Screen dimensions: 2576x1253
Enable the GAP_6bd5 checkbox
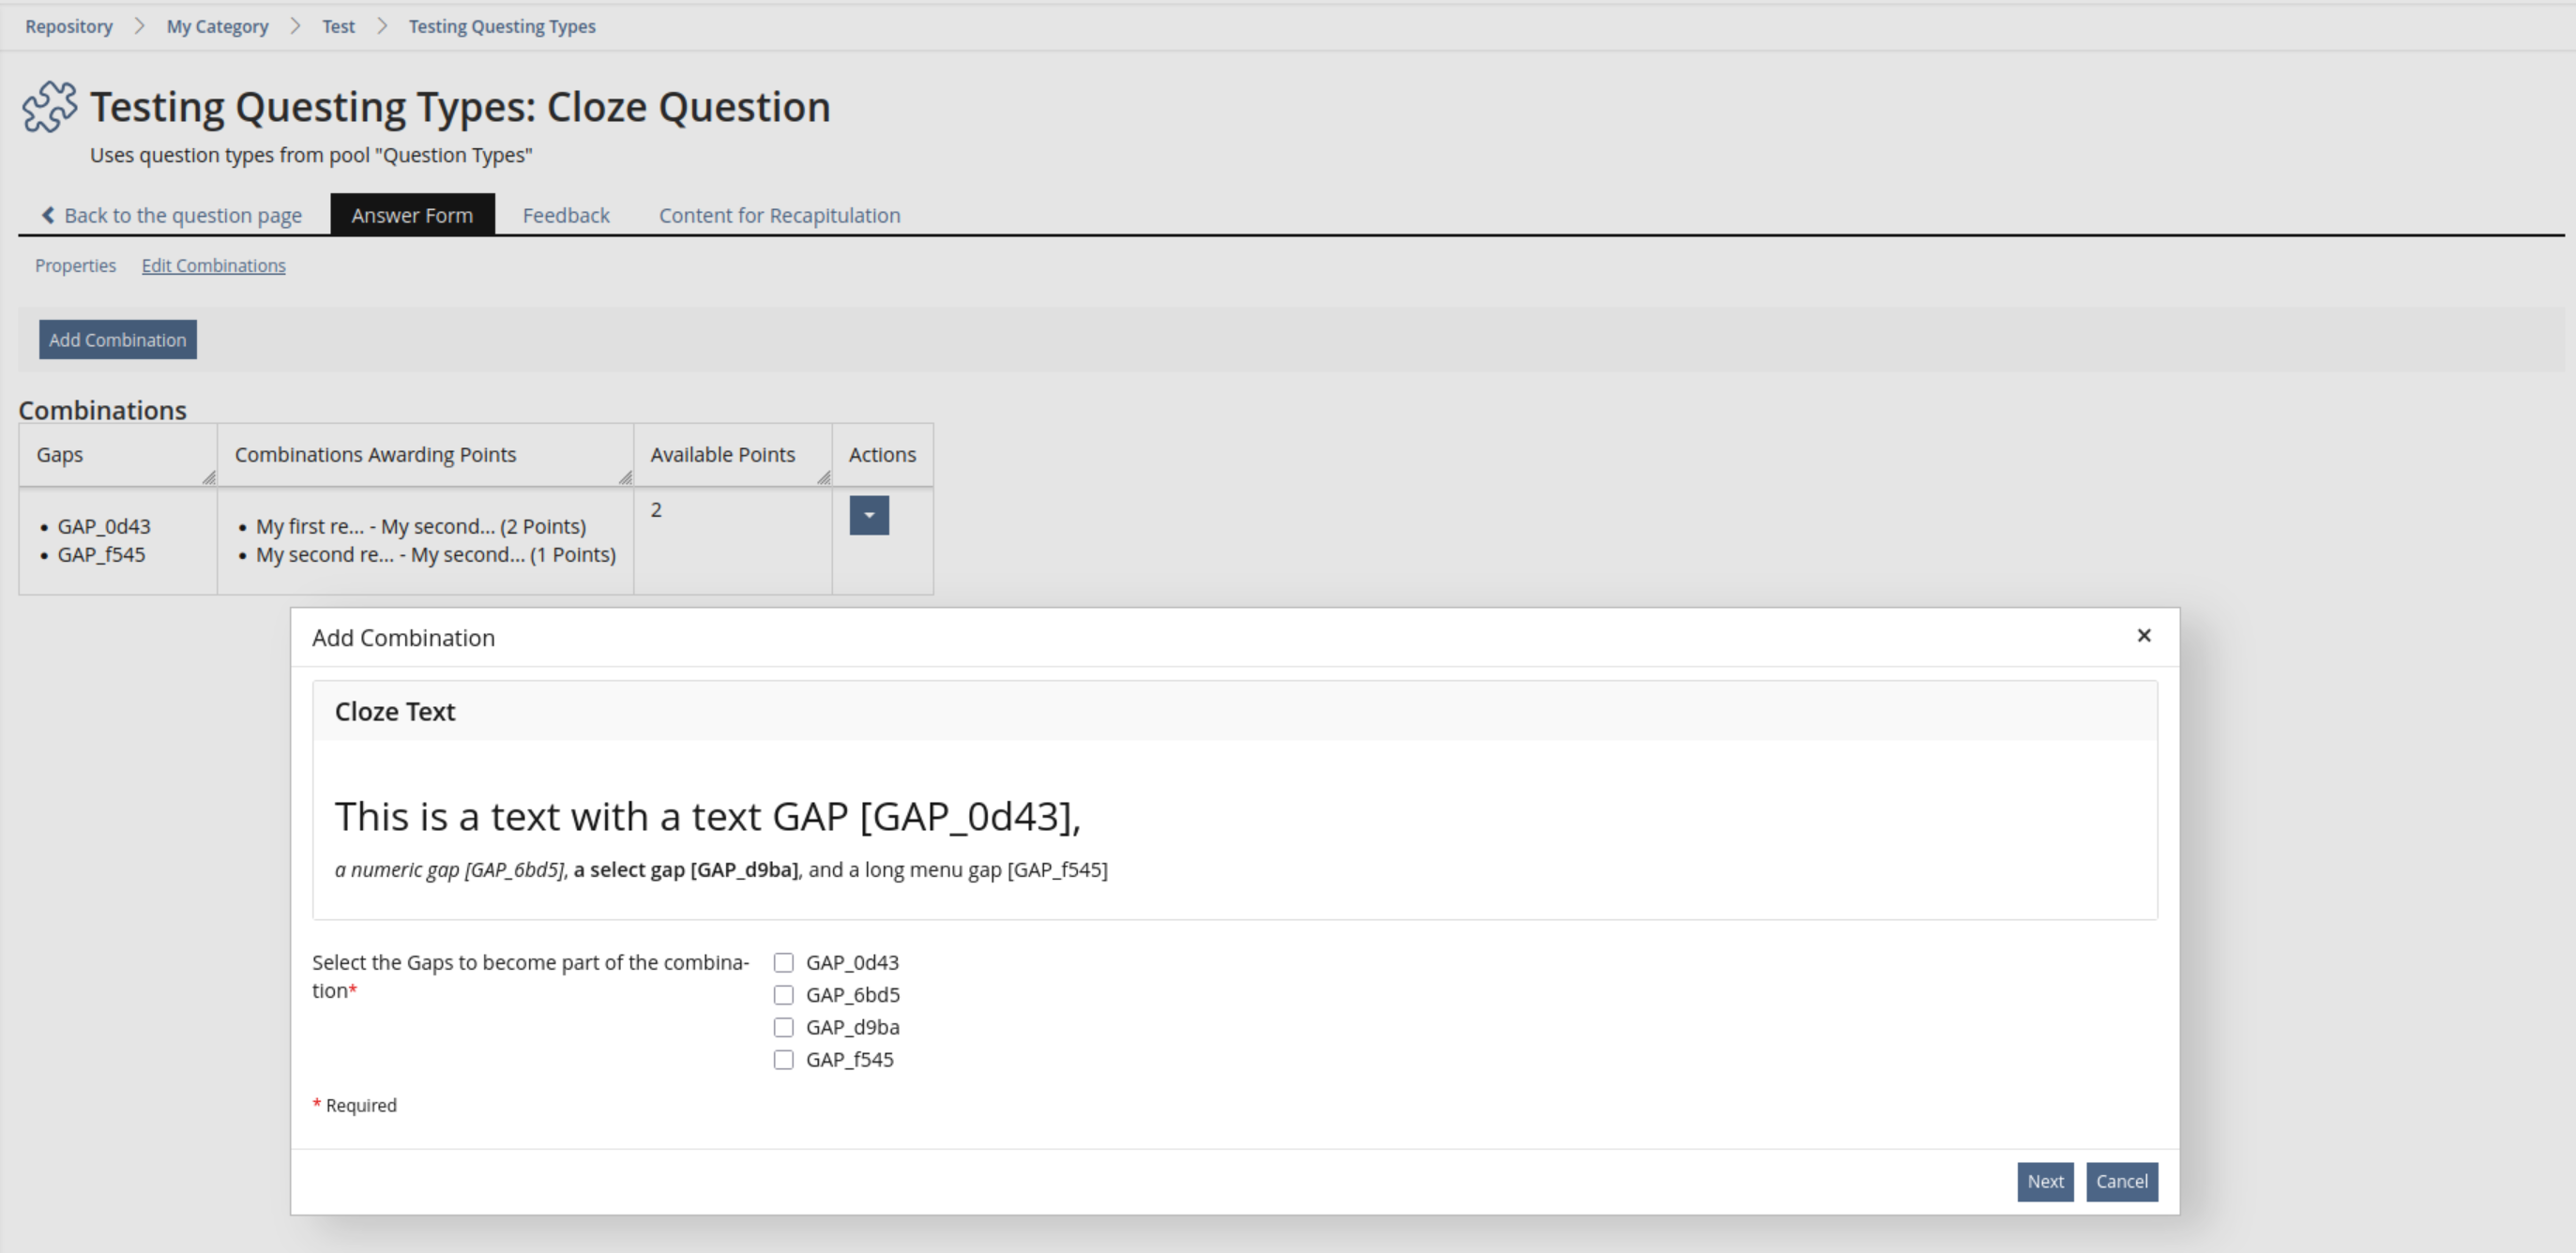(x=783, y=995)
